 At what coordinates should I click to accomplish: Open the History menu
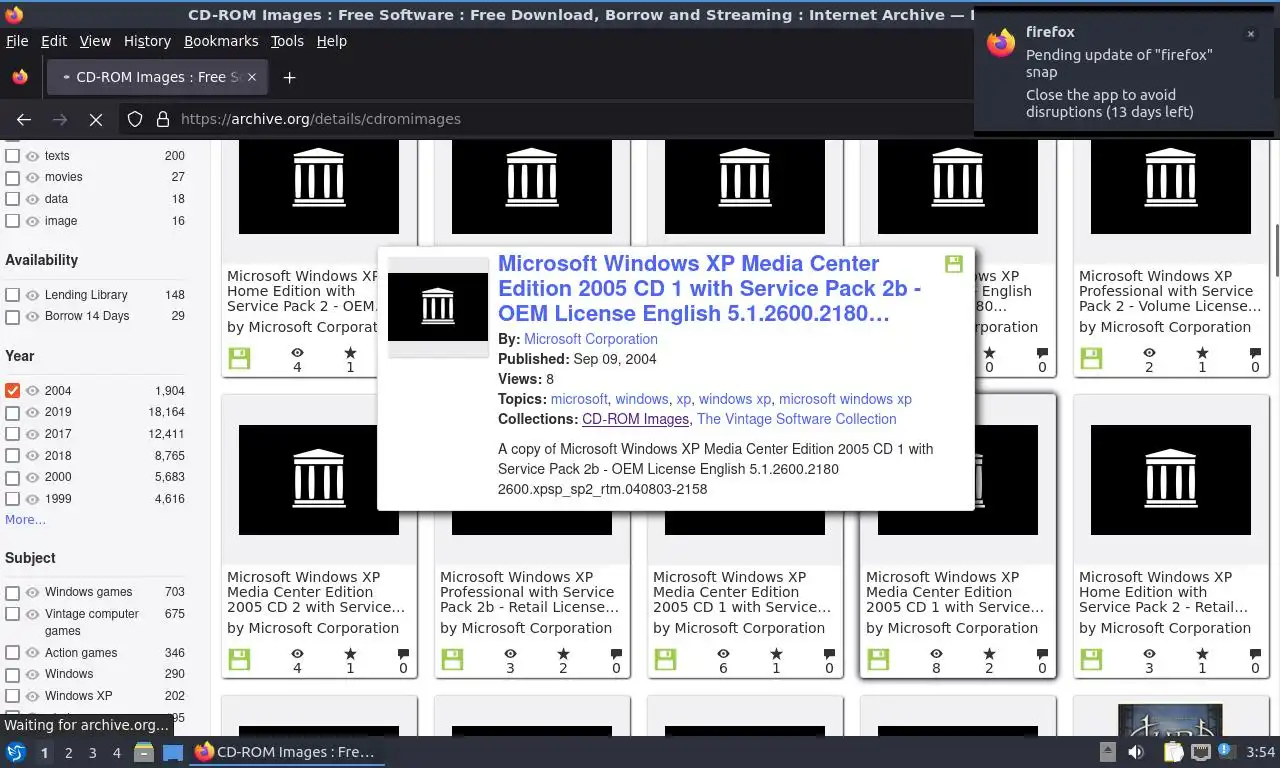147,41
